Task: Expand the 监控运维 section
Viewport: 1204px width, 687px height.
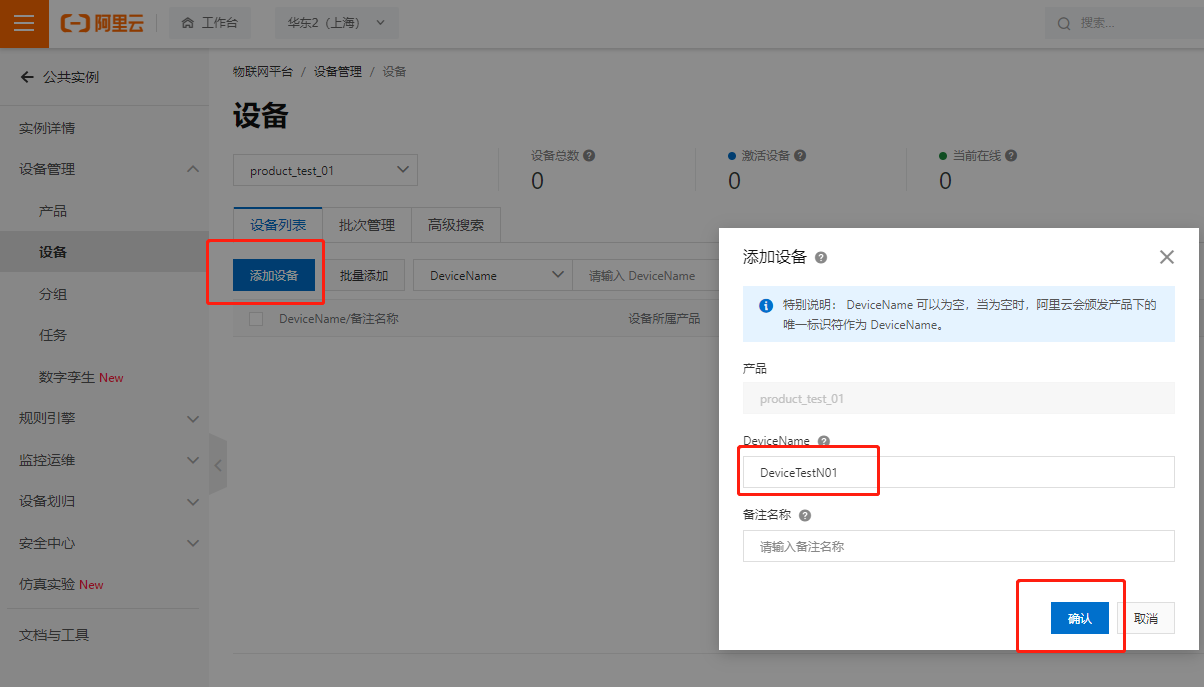Action: pos(193,460)
